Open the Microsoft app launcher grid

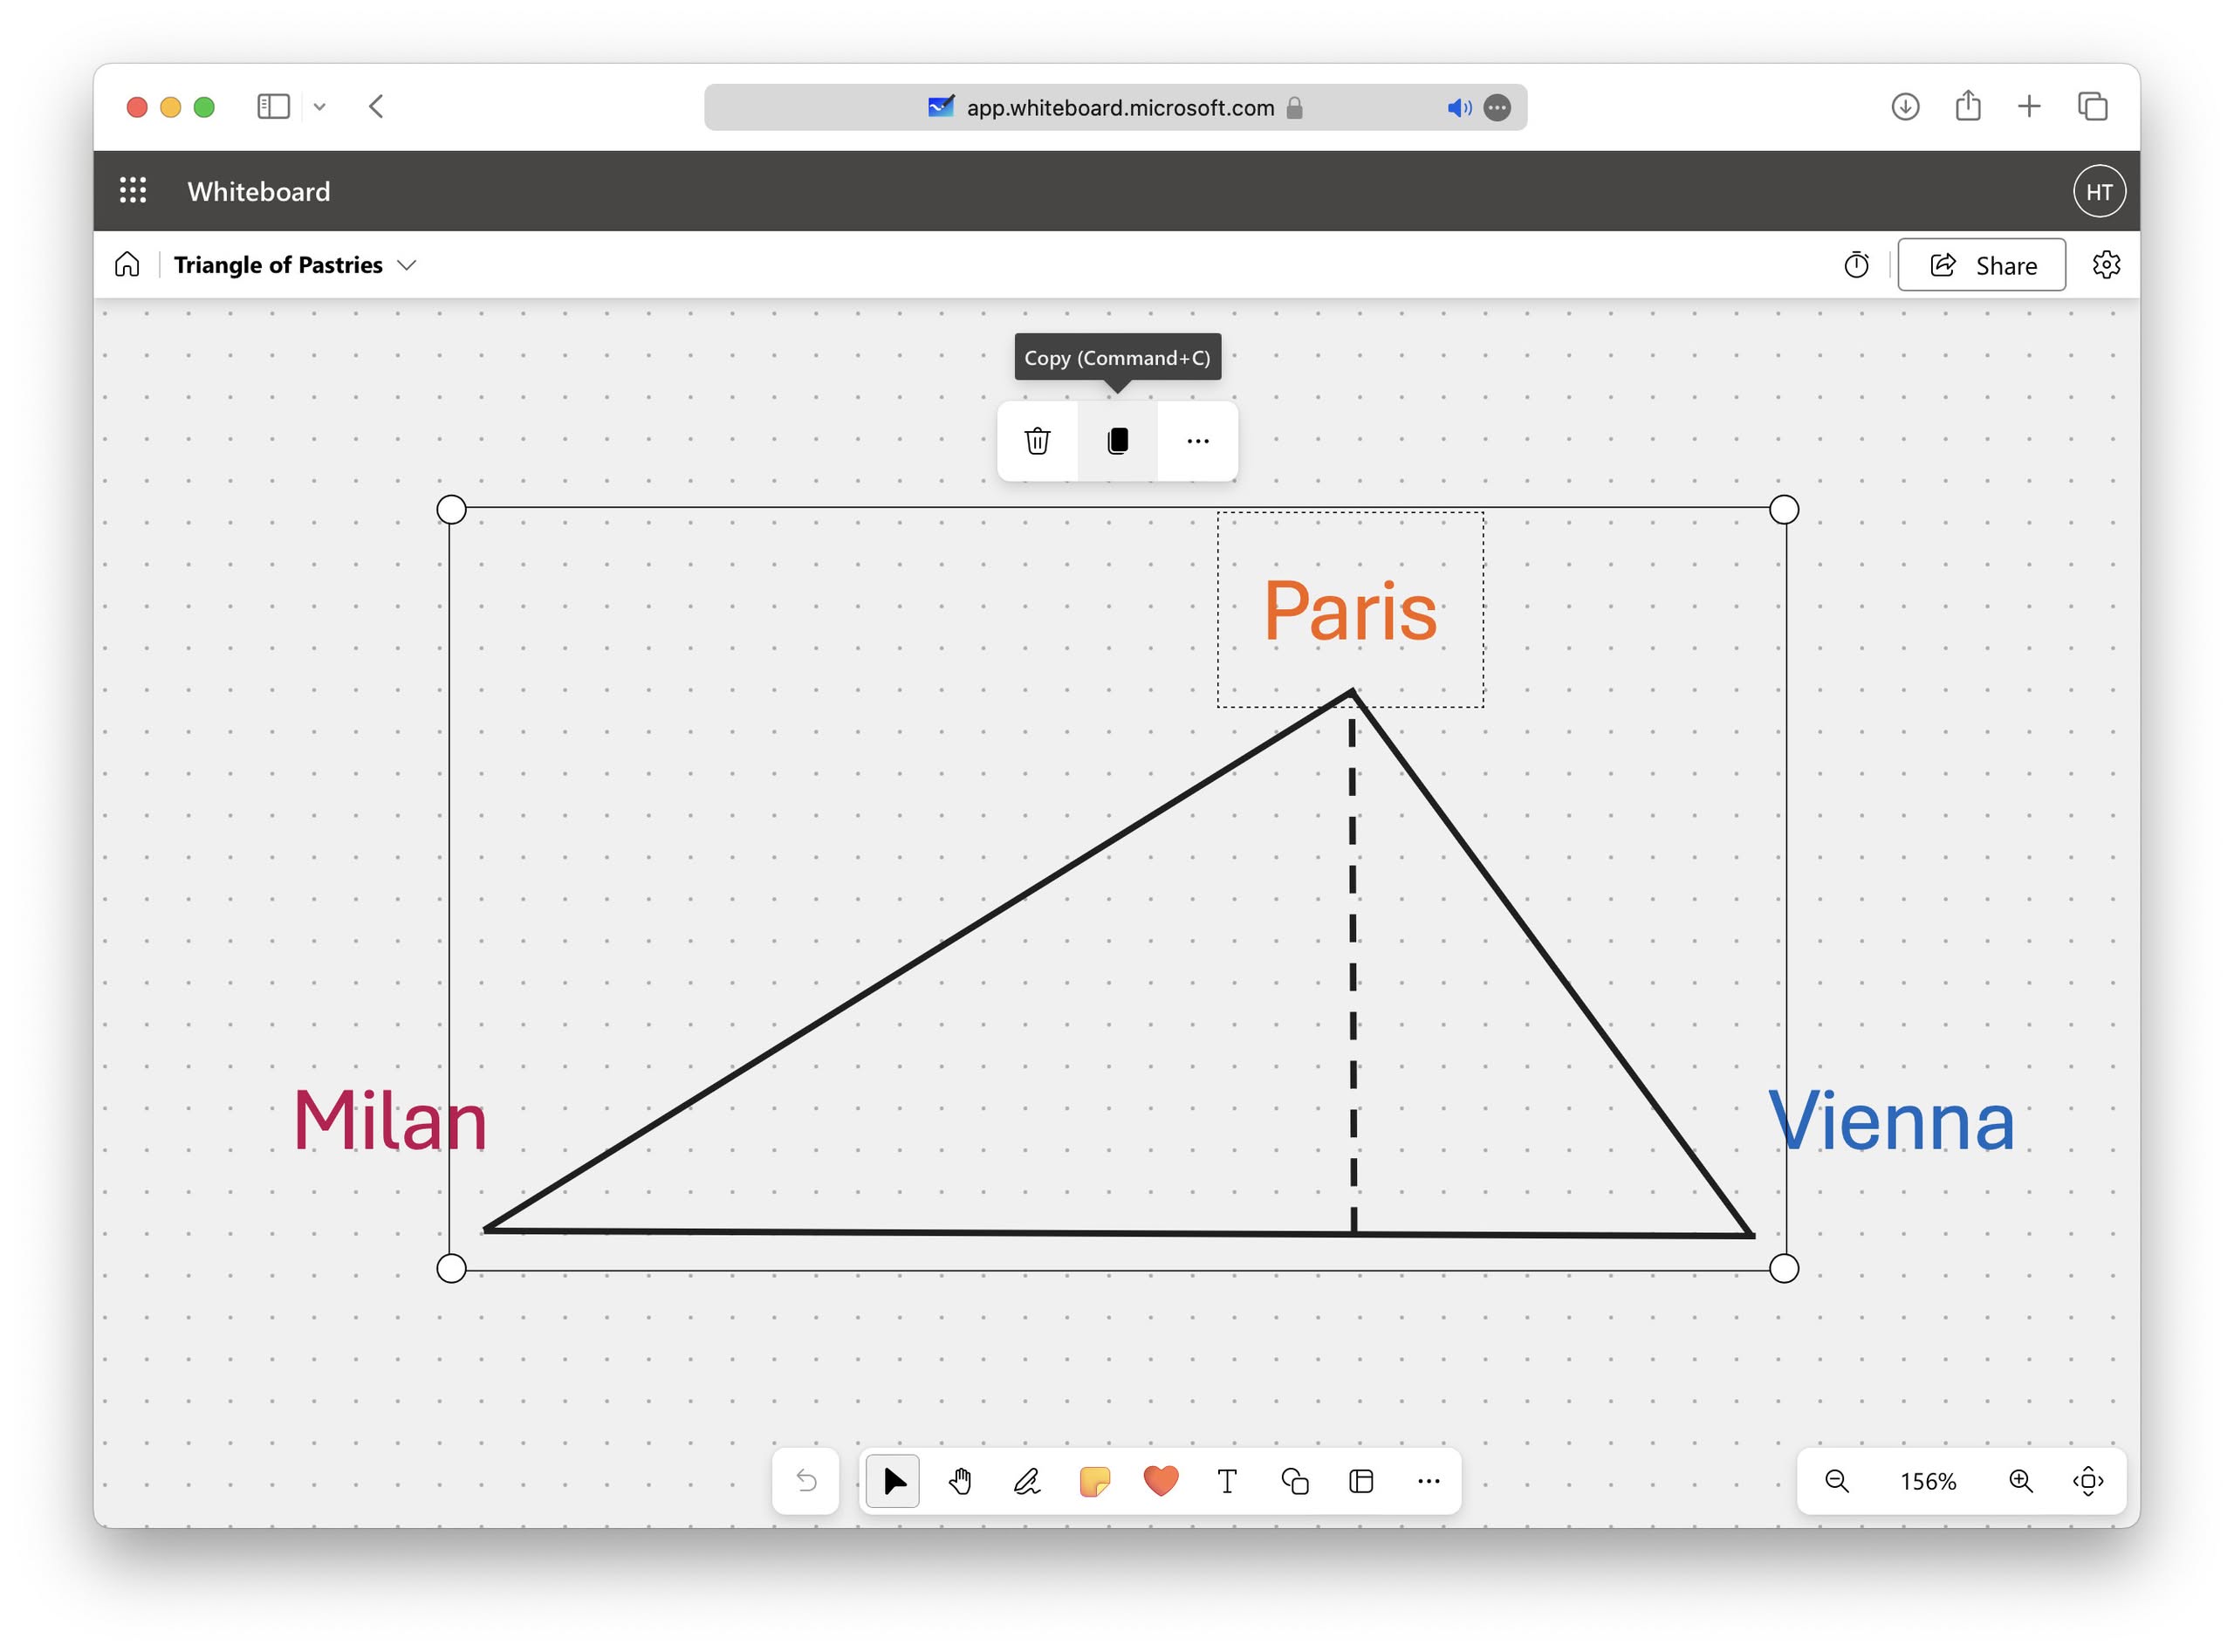click(133, 190)
